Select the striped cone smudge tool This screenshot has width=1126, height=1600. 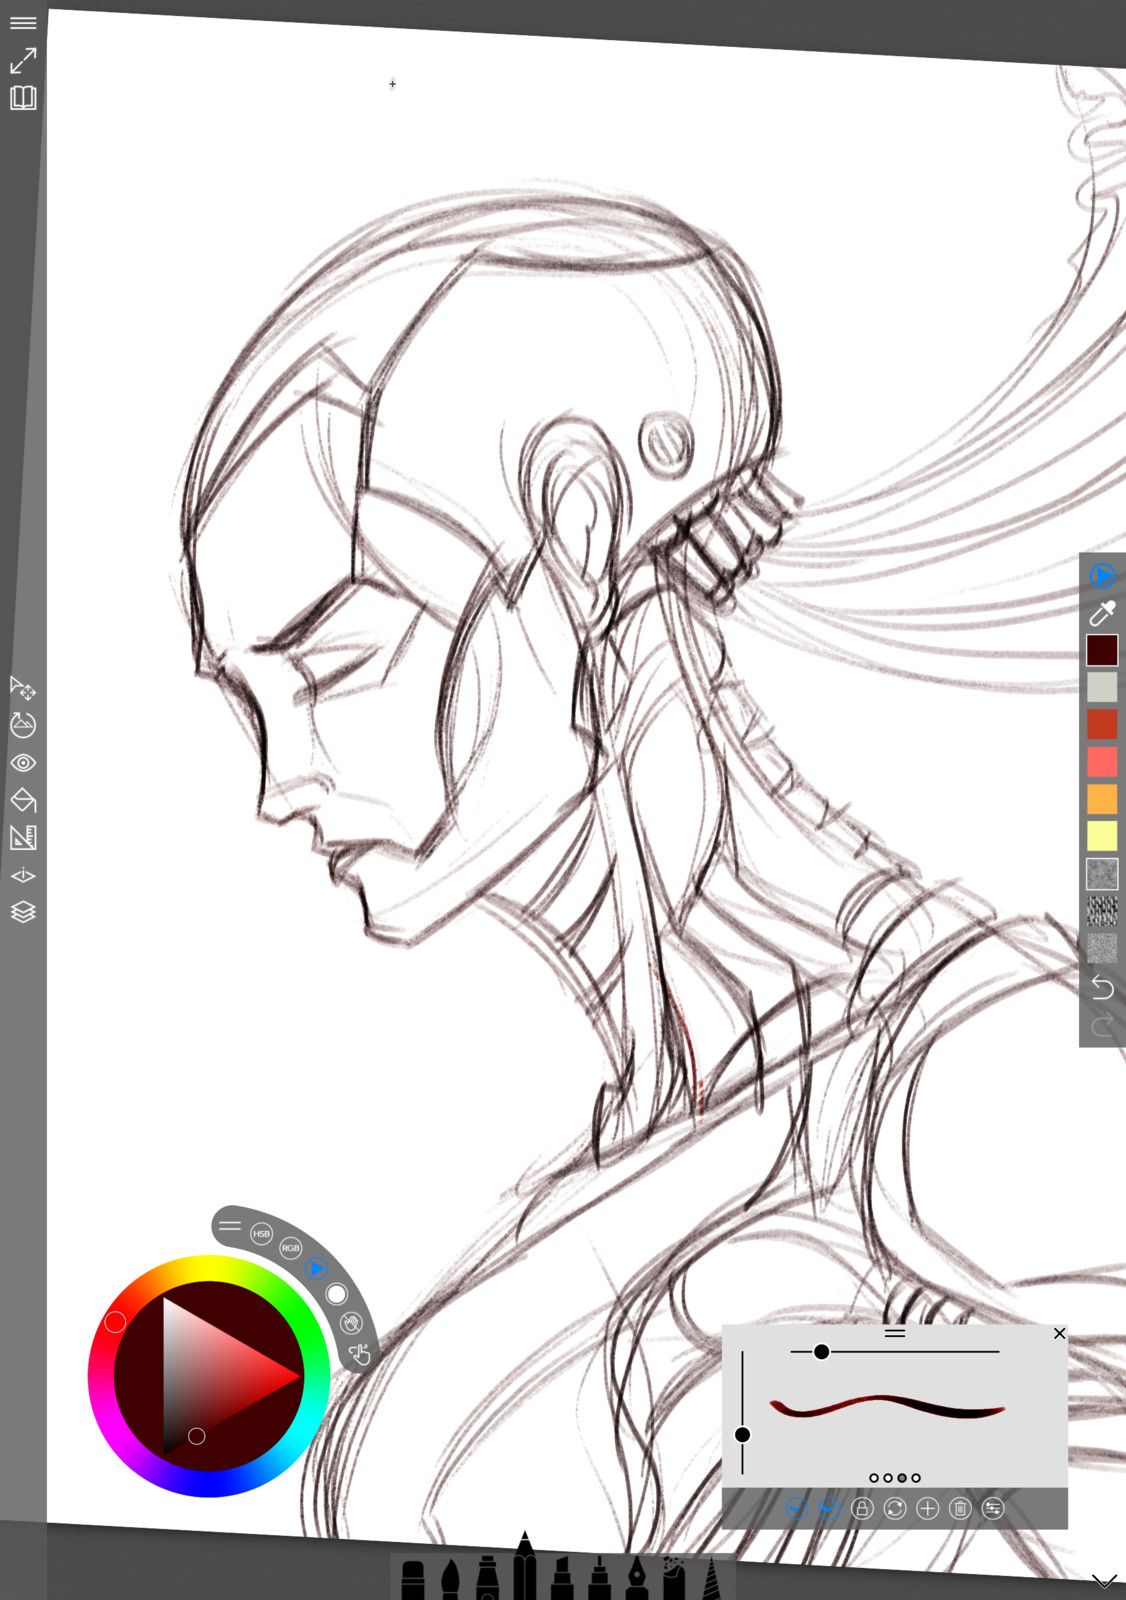pos(712,1578)
